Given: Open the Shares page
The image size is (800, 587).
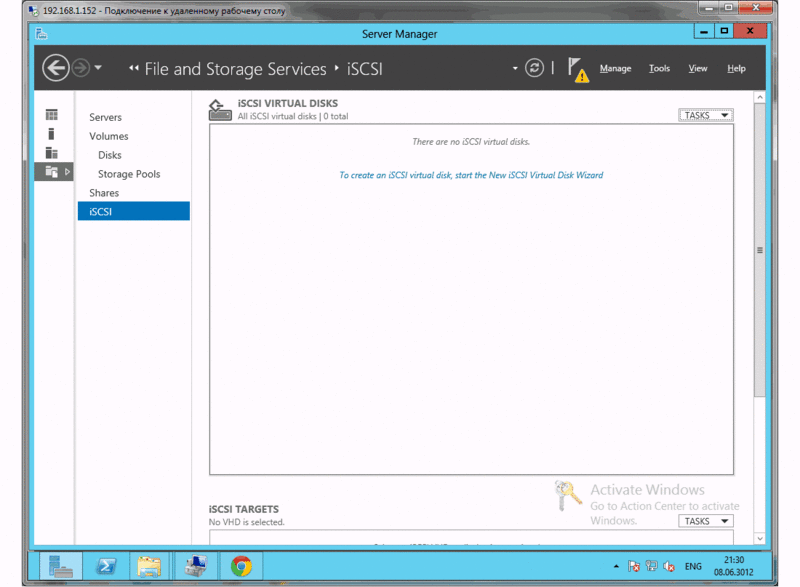Looking at the screenshot, I should (x=104, y=193).
